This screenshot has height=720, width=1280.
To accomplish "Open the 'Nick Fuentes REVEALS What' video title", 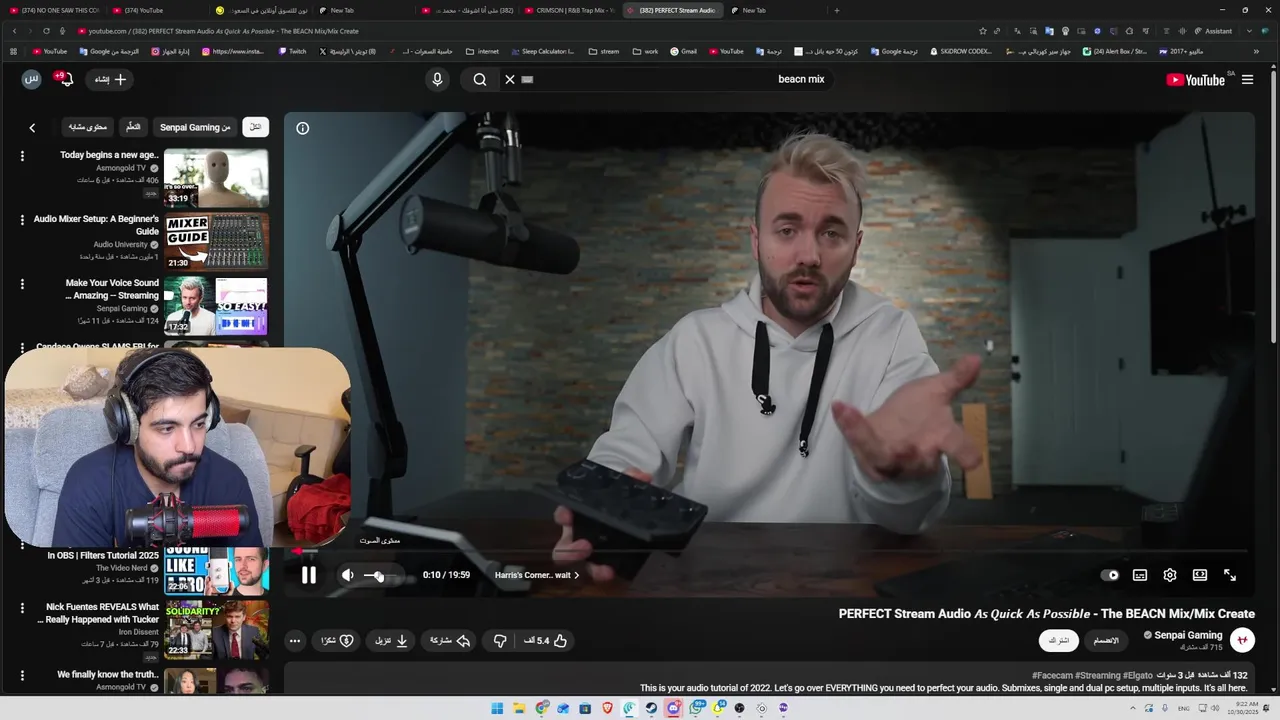I will (98, 613).
